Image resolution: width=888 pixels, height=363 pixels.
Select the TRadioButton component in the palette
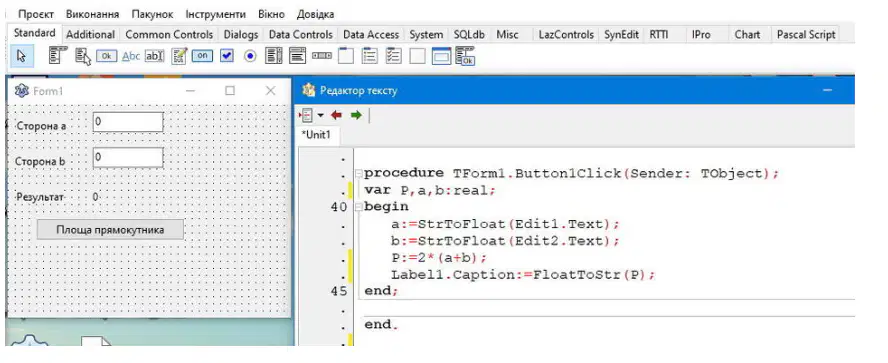251,56
